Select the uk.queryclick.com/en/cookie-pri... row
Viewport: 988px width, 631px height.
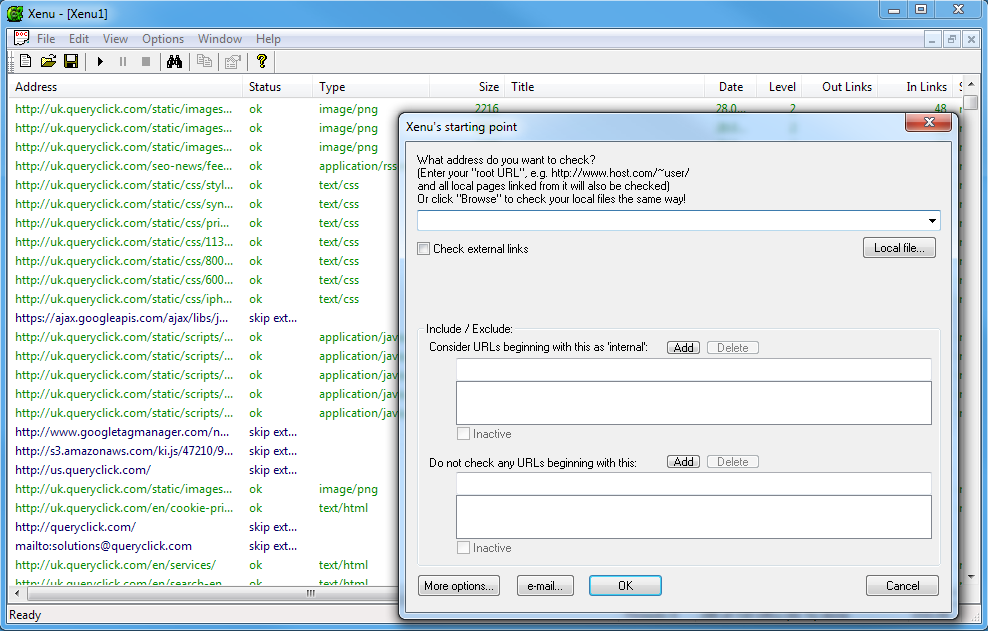pos(204,508)
